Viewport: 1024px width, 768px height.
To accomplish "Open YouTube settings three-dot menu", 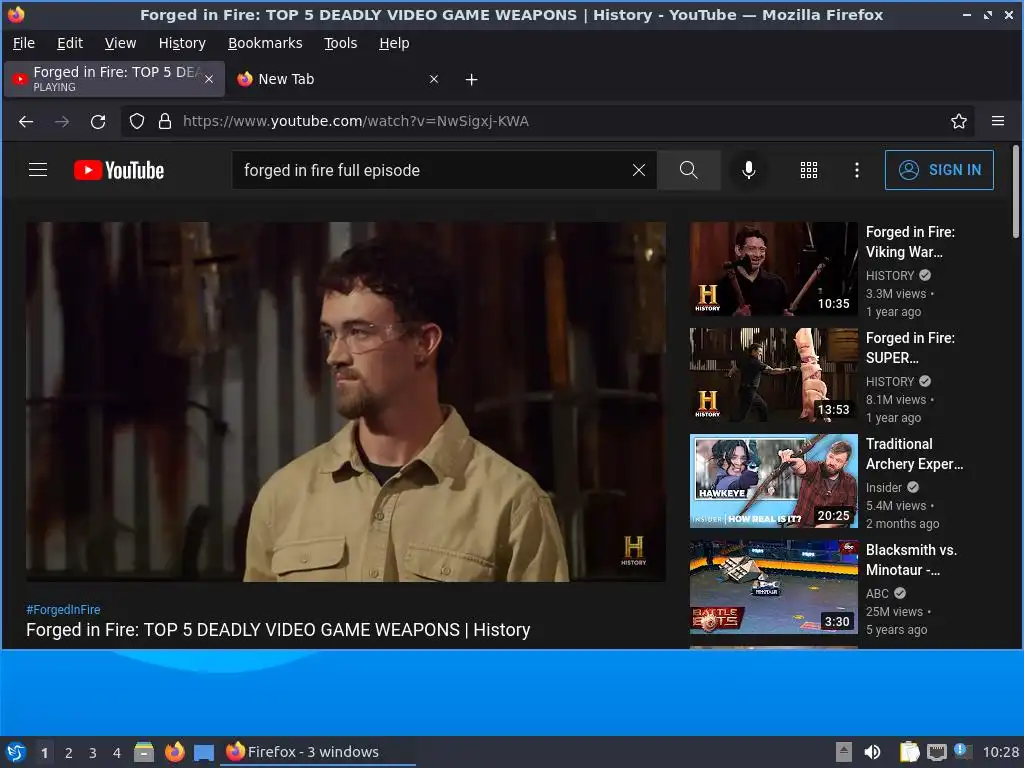I will [856, 170].
